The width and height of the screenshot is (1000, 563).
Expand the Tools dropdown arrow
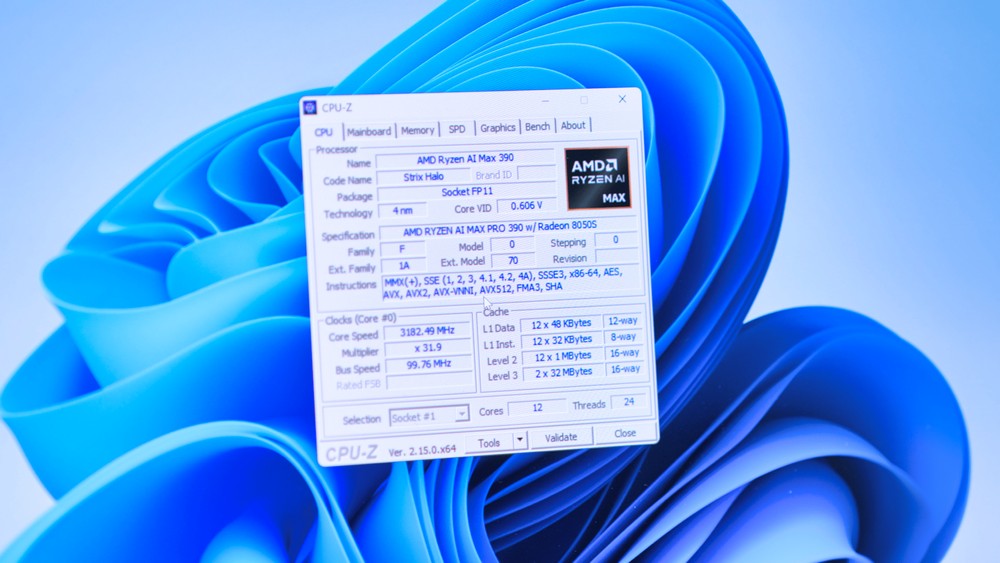coord(519,440)
